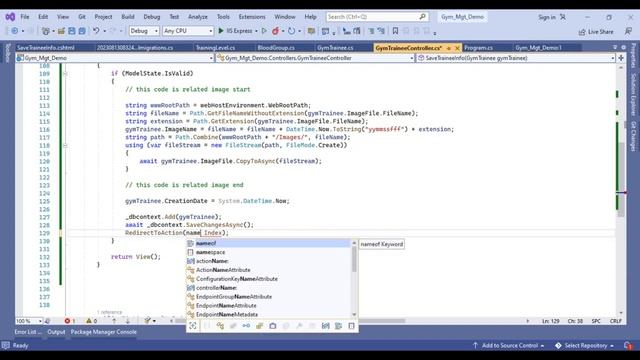Click the Save All icon
Image resolution: width=640 pixels, height=360 pixels.
pos(82,31)
